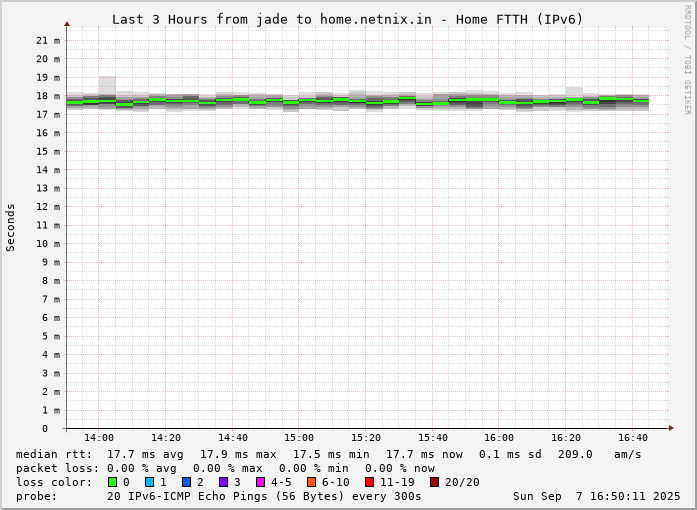
Task: Click the gray latency spike near 16:20
Action: pyautogui.click(x=574, y=92)
